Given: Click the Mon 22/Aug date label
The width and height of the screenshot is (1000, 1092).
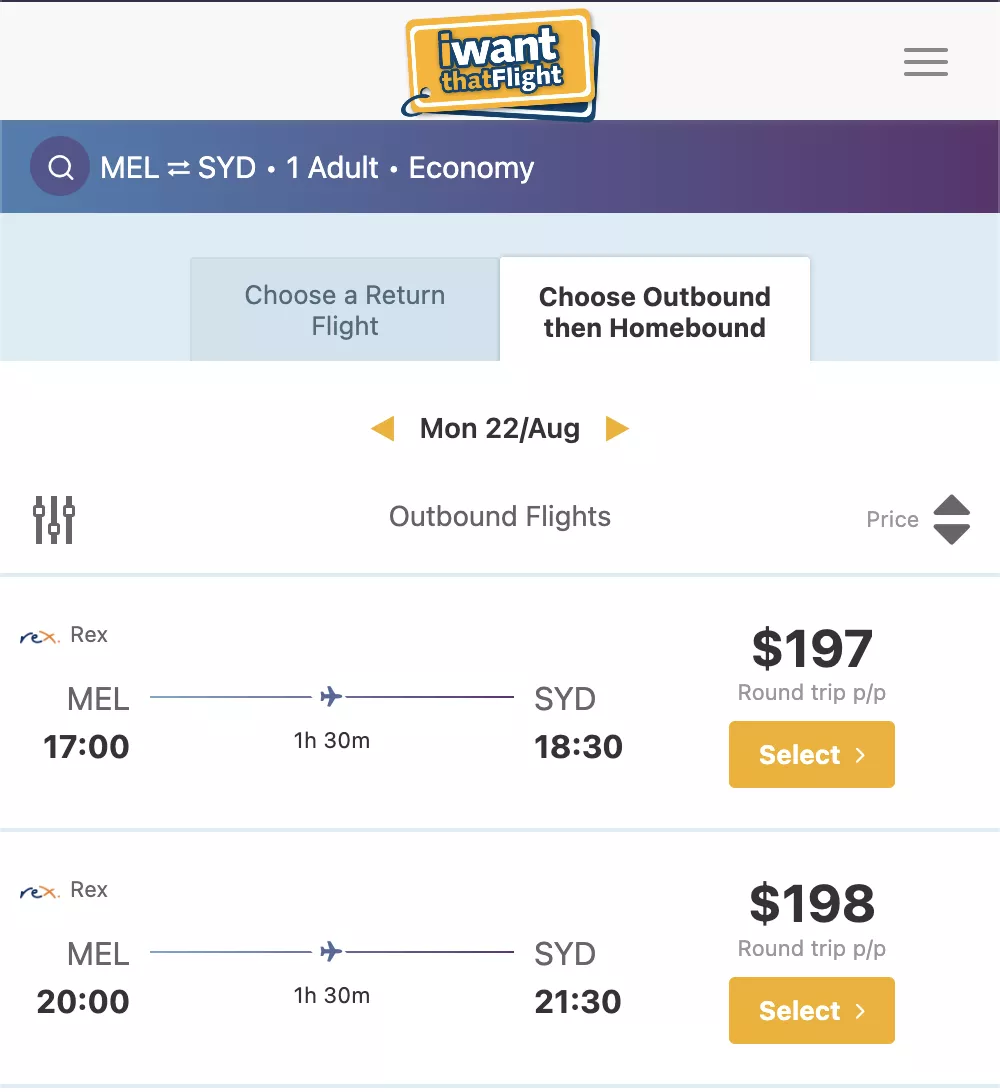Looking at the screenshot, I should click(500, 429).
